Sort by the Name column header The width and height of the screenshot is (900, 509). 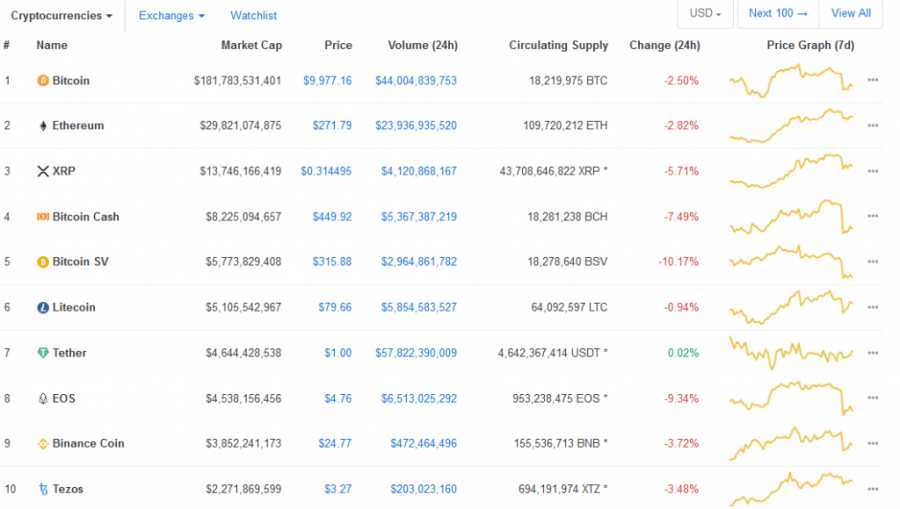pyautogui.click(x=52, y=45)
